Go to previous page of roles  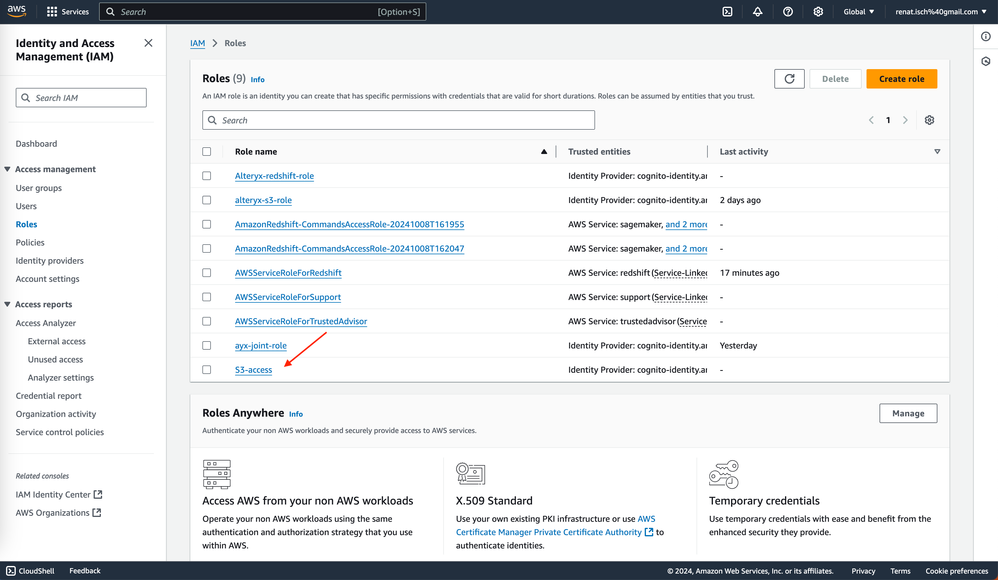click(871, 120)
